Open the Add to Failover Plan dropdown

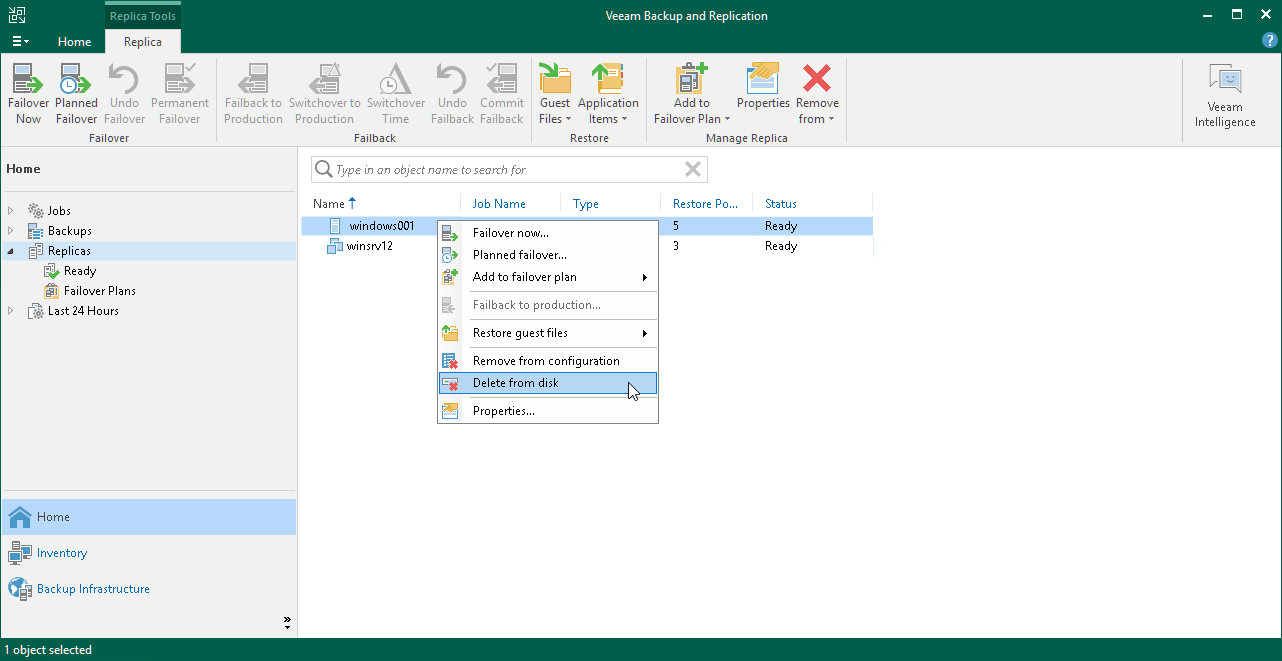click(691, 94)
